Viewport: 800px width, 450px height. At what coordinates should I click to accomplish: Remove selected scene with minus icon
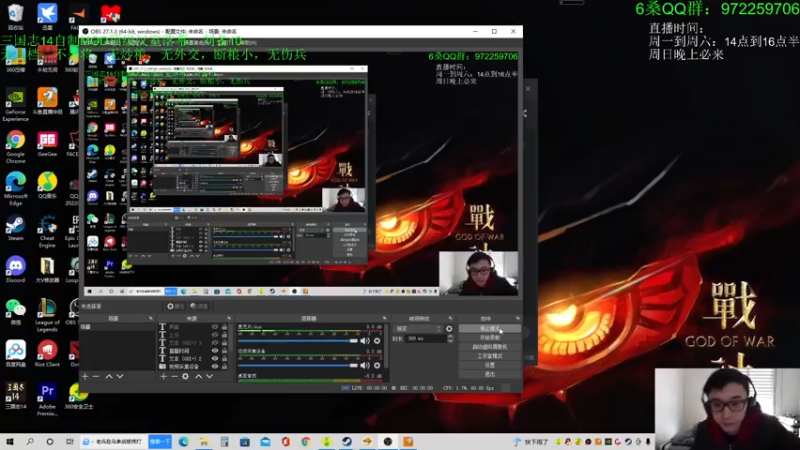coord(96,376)
